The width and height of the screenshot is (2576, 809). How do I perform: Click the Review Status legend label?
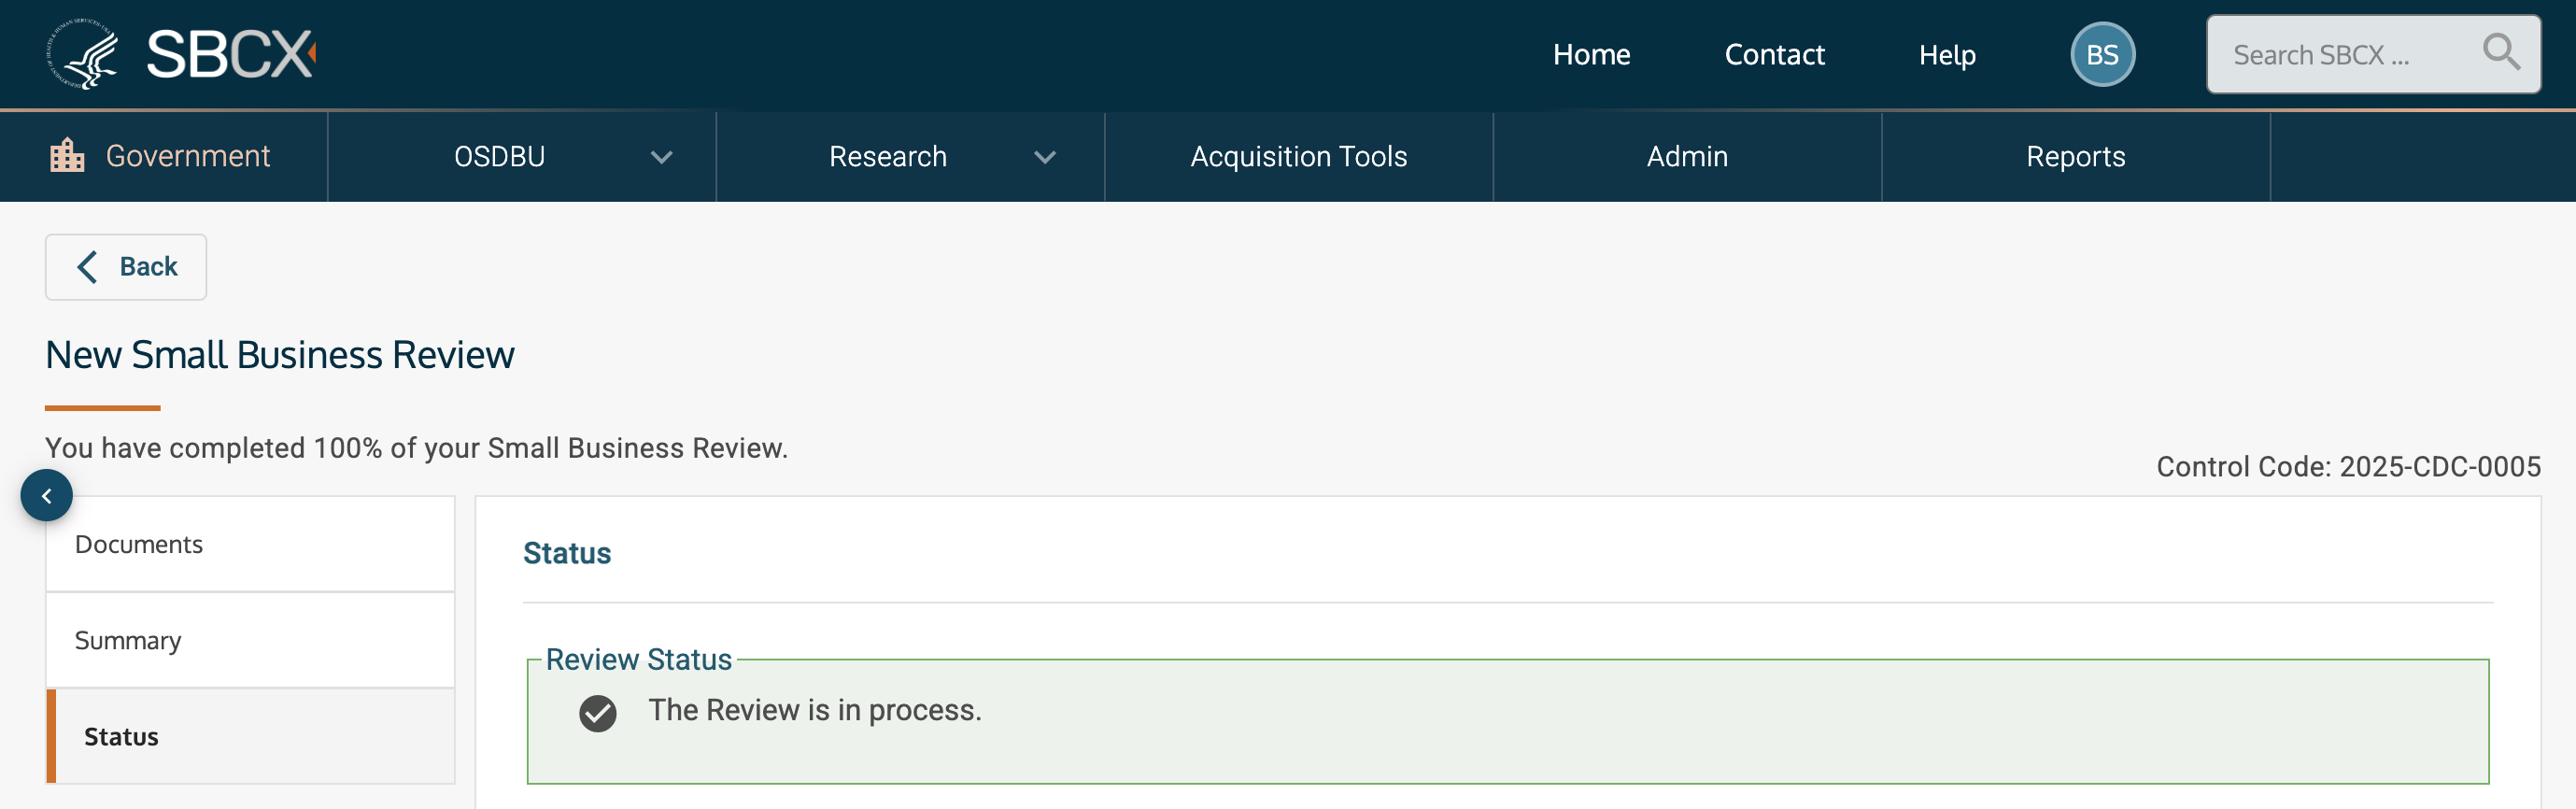point(639,660)
